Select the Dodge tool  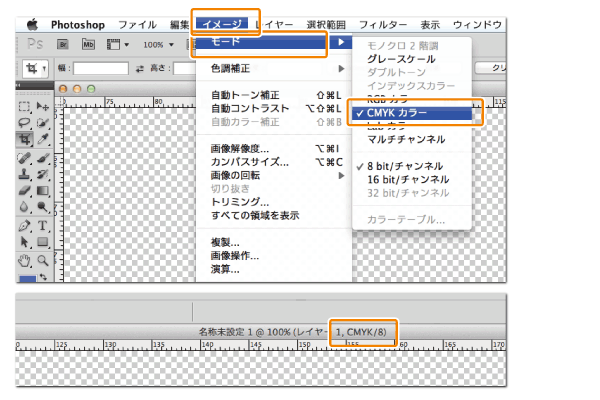[42, 207]
